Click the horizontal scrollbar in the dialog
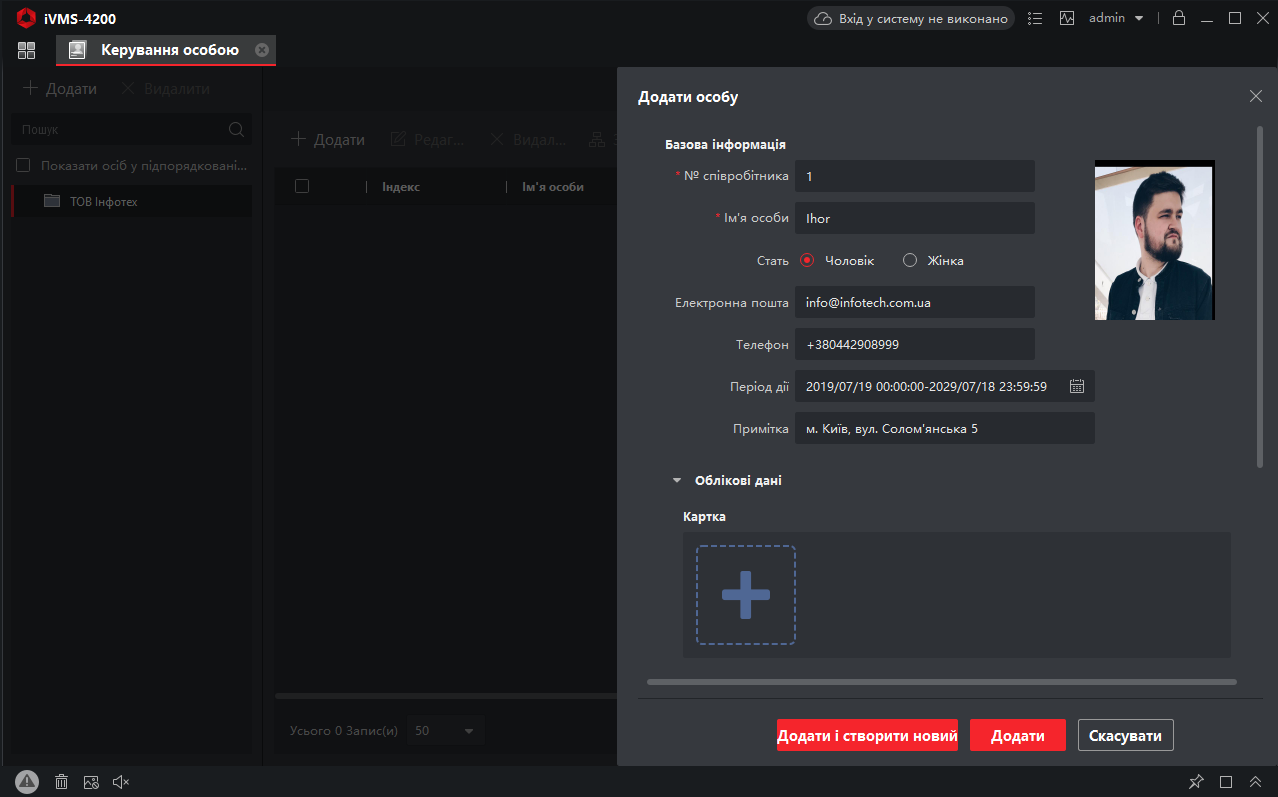This screenshot has height=797, width=1278. point(941,682)
